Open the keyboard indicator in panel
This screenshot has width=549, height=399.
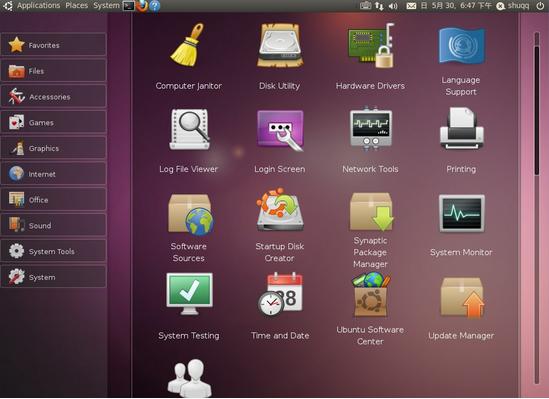[365, 6]
